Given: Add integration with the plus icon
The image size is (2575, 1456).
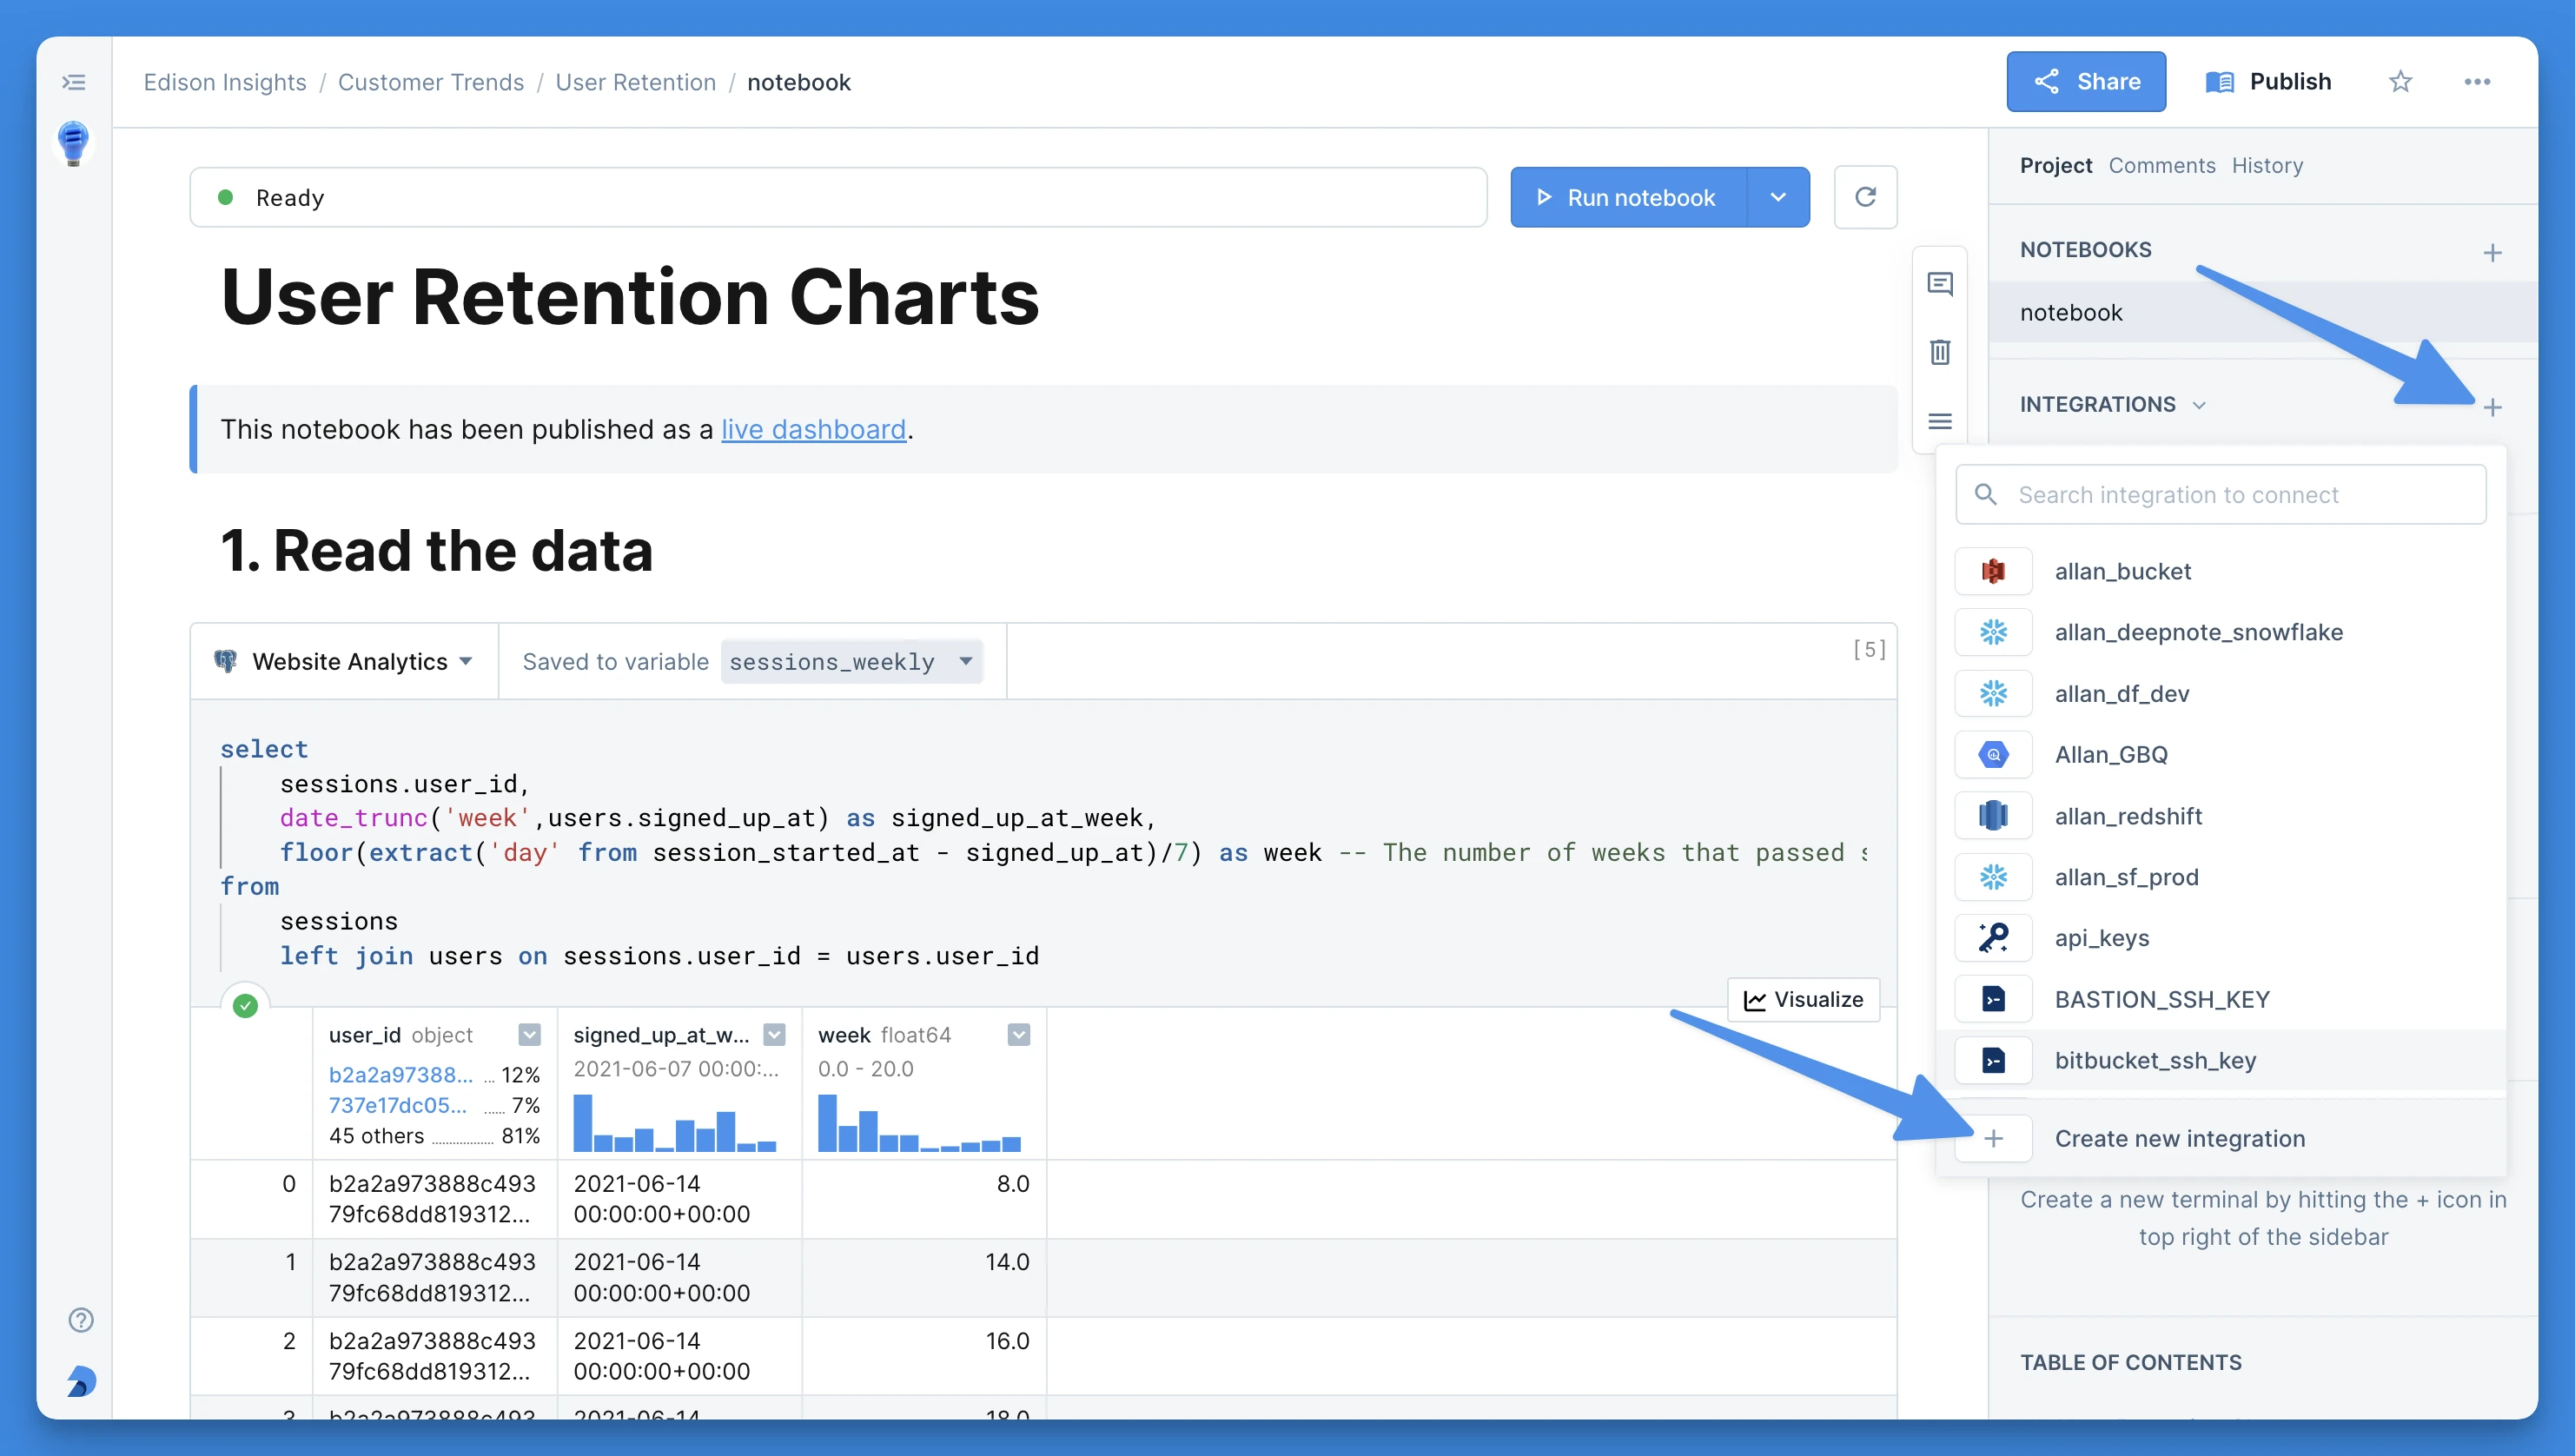Looking at the screenshot, I should (x=2492, y=407).
